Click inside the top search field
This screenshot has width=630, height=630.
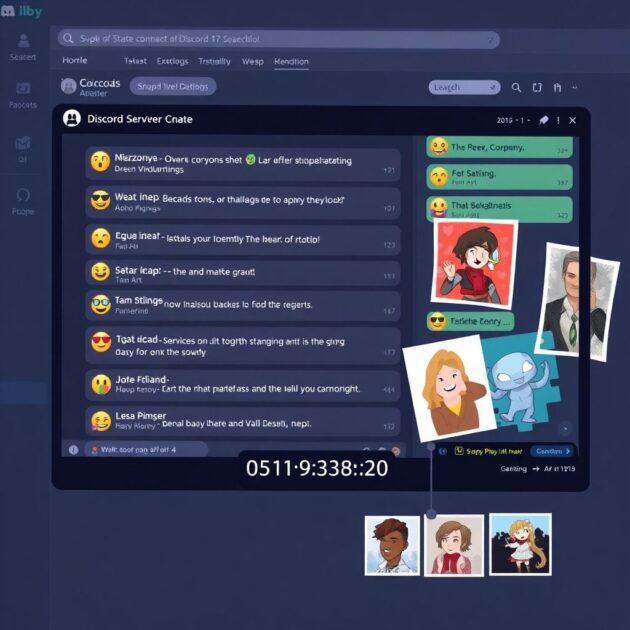click(279, 39)
